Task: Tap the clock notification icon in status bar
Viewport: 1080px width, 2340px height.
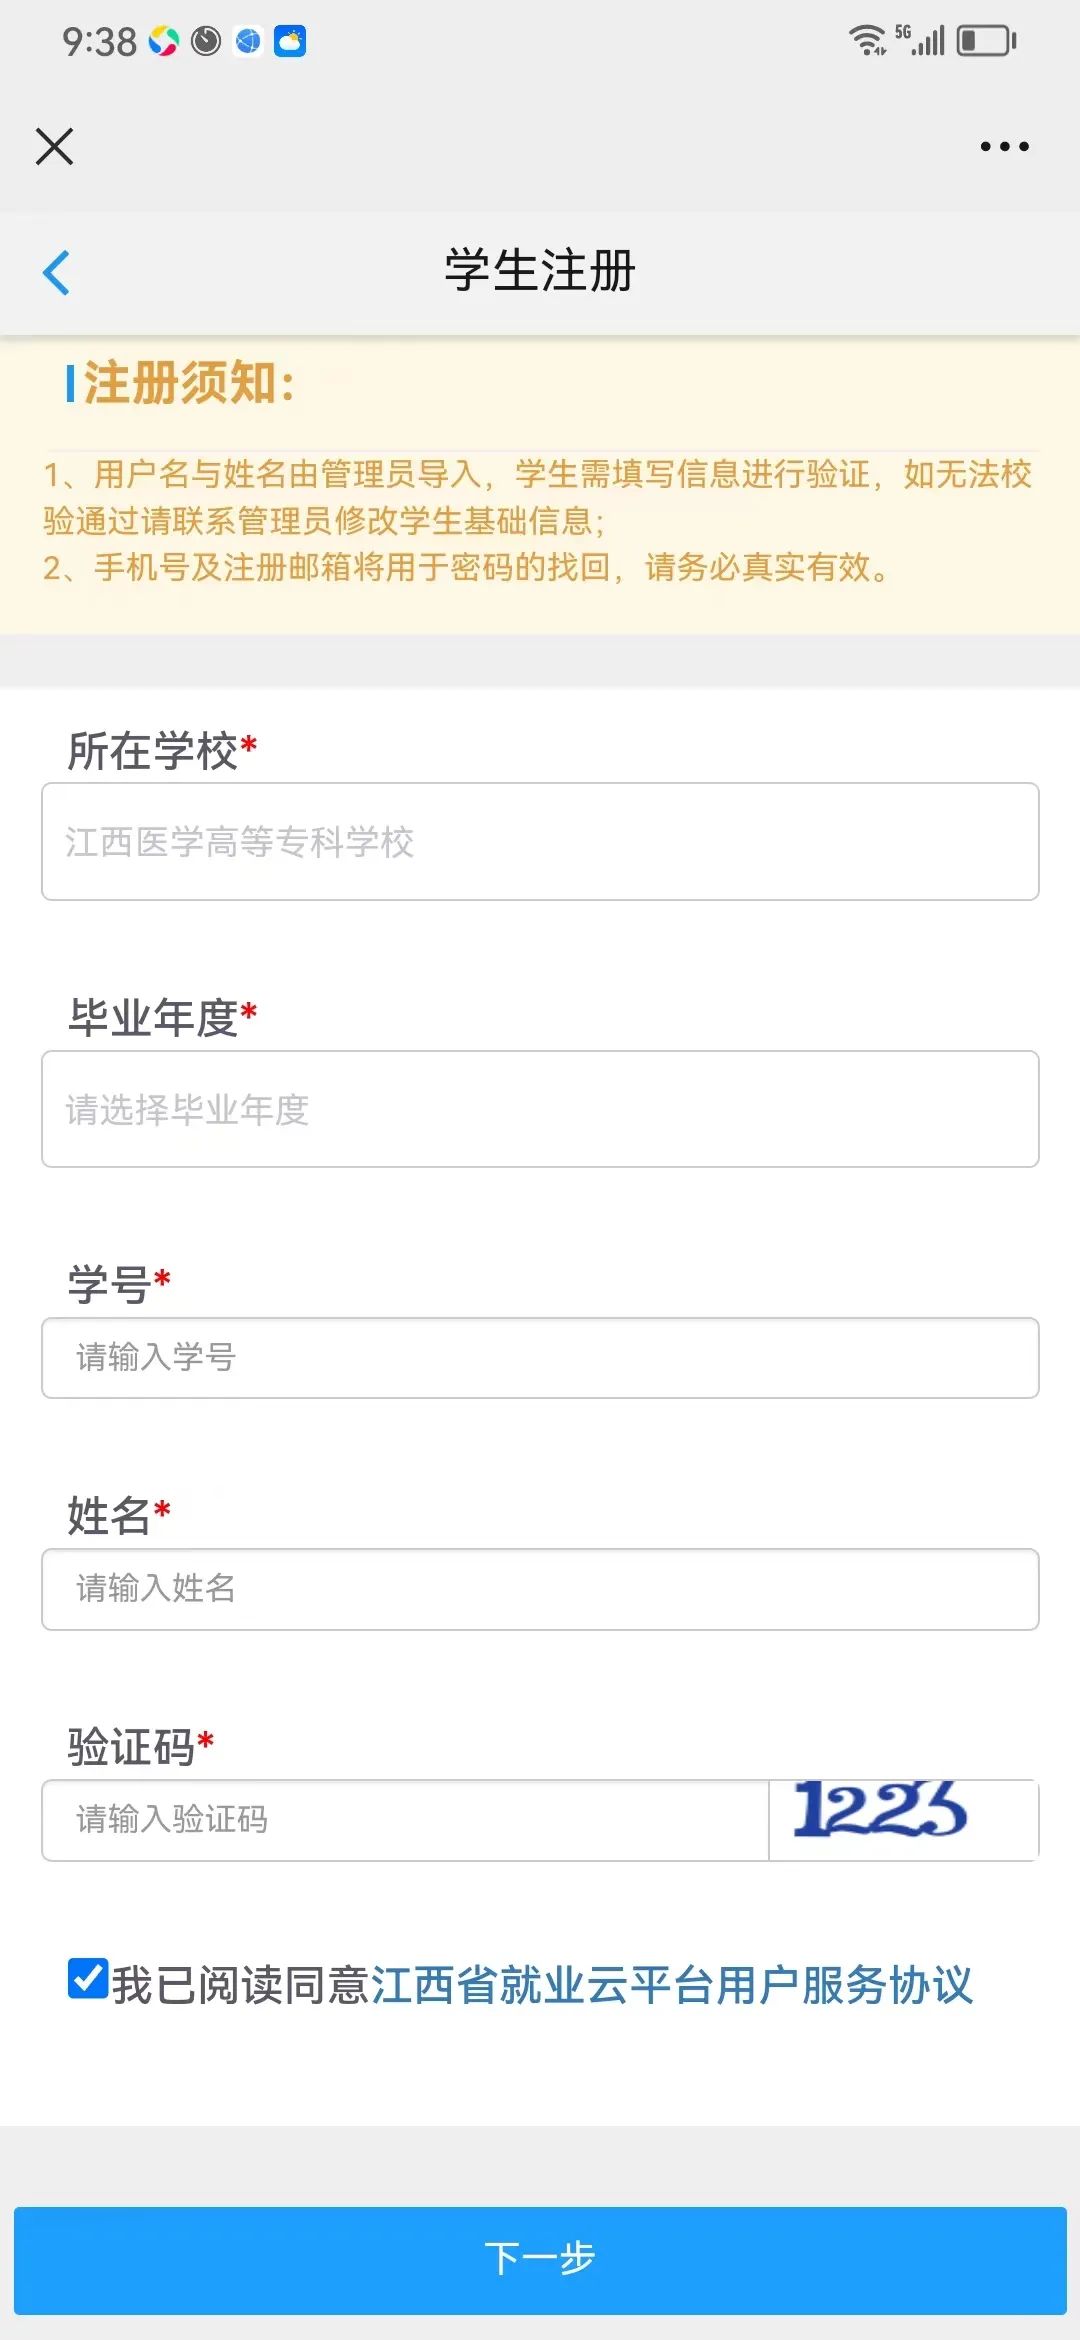Action: click(x=206, y=41)
